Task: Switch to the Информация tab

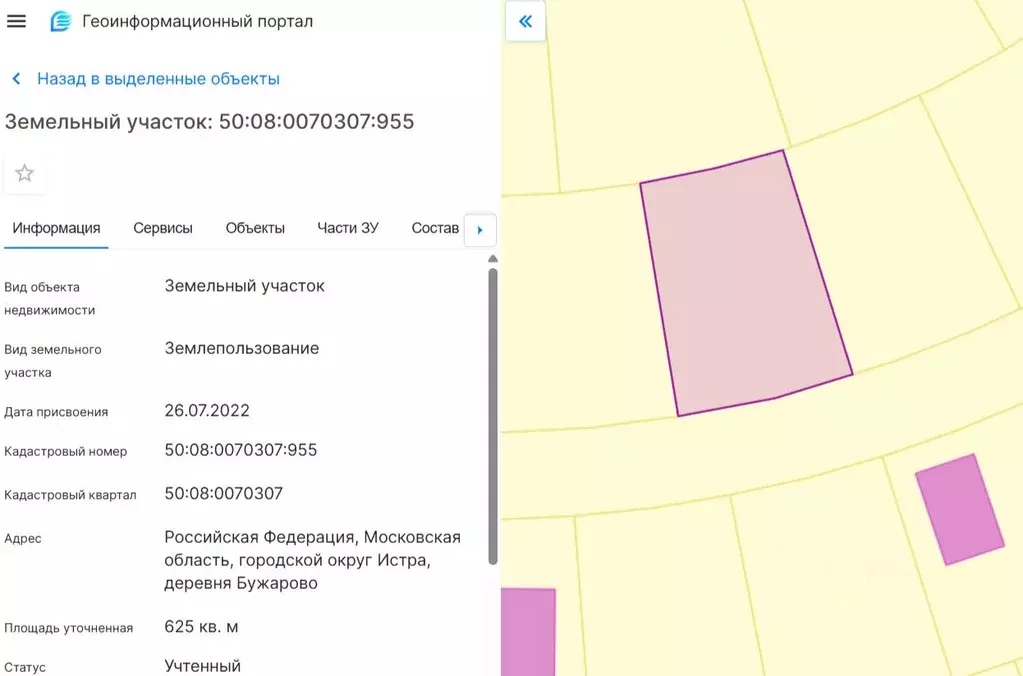Action: [x=56, y=228]
